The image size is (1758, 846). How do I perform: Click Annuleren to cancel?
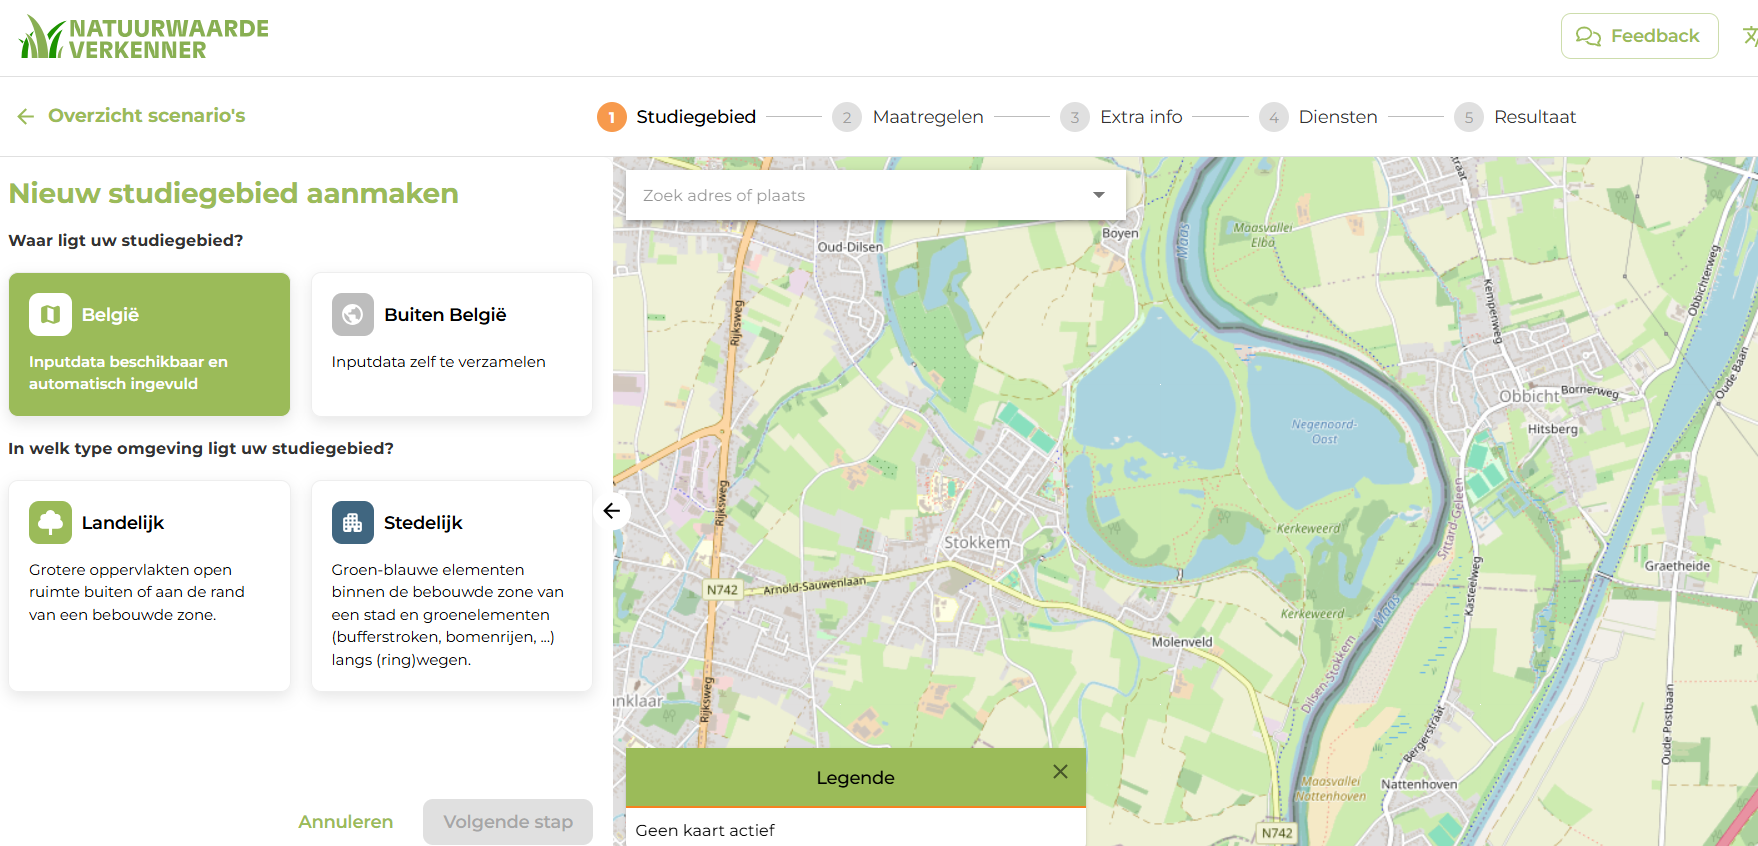(x=345, y=822)
